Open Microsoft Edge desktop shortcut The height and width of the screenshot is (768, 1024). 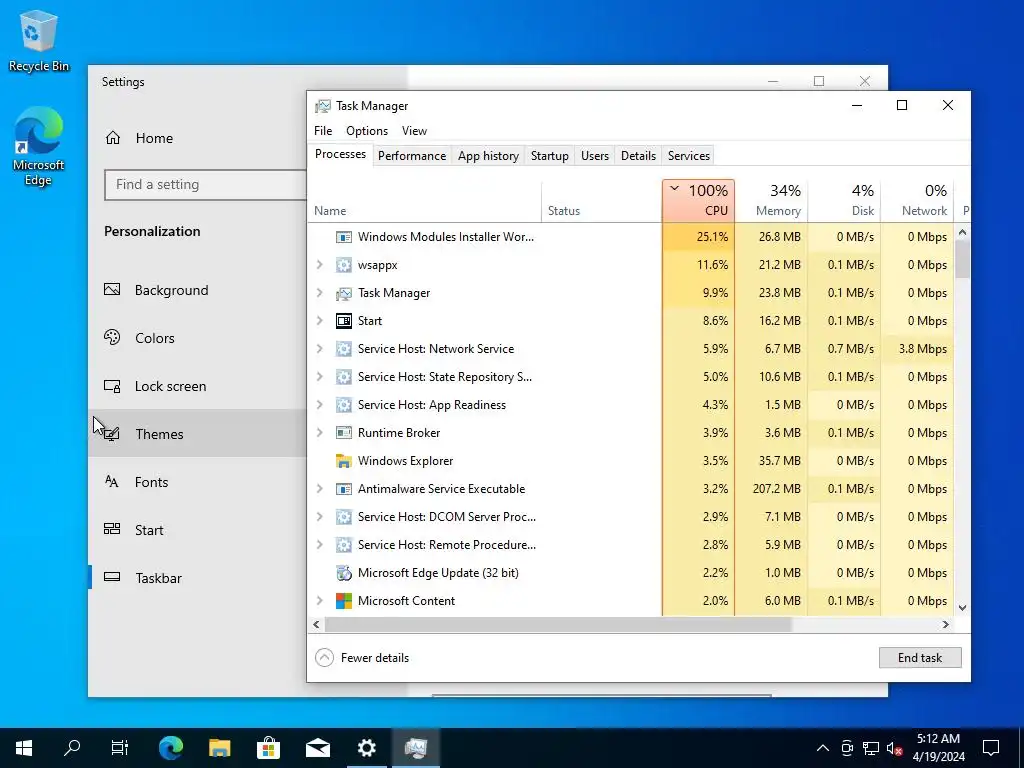(x=39, y=146)
